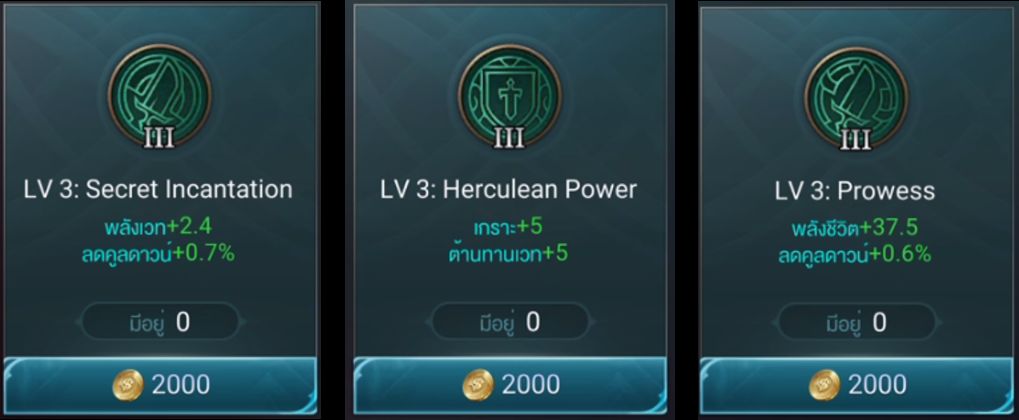Screen dimensions: 1019x420
Task: Click the +2.4 stat on Secret Incantation
Action: tap(190, 227)
